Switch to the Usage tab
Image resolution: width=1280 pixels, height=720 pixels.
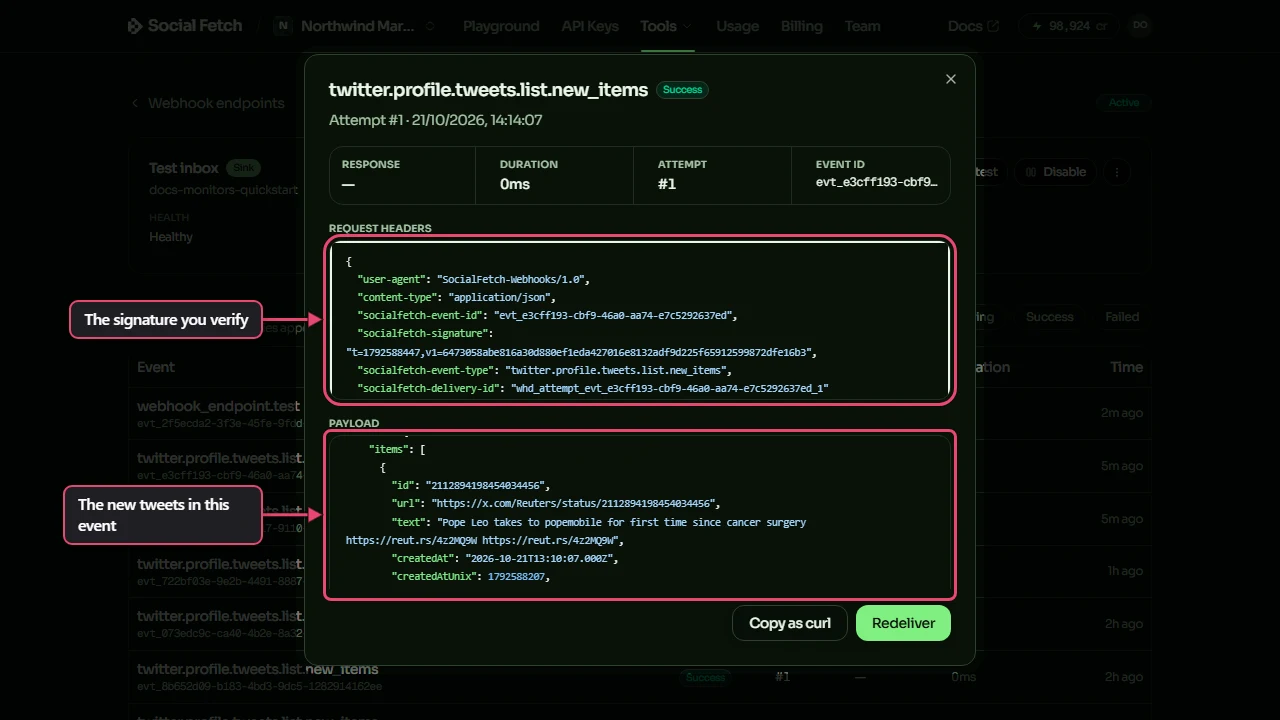click(737, 26)
